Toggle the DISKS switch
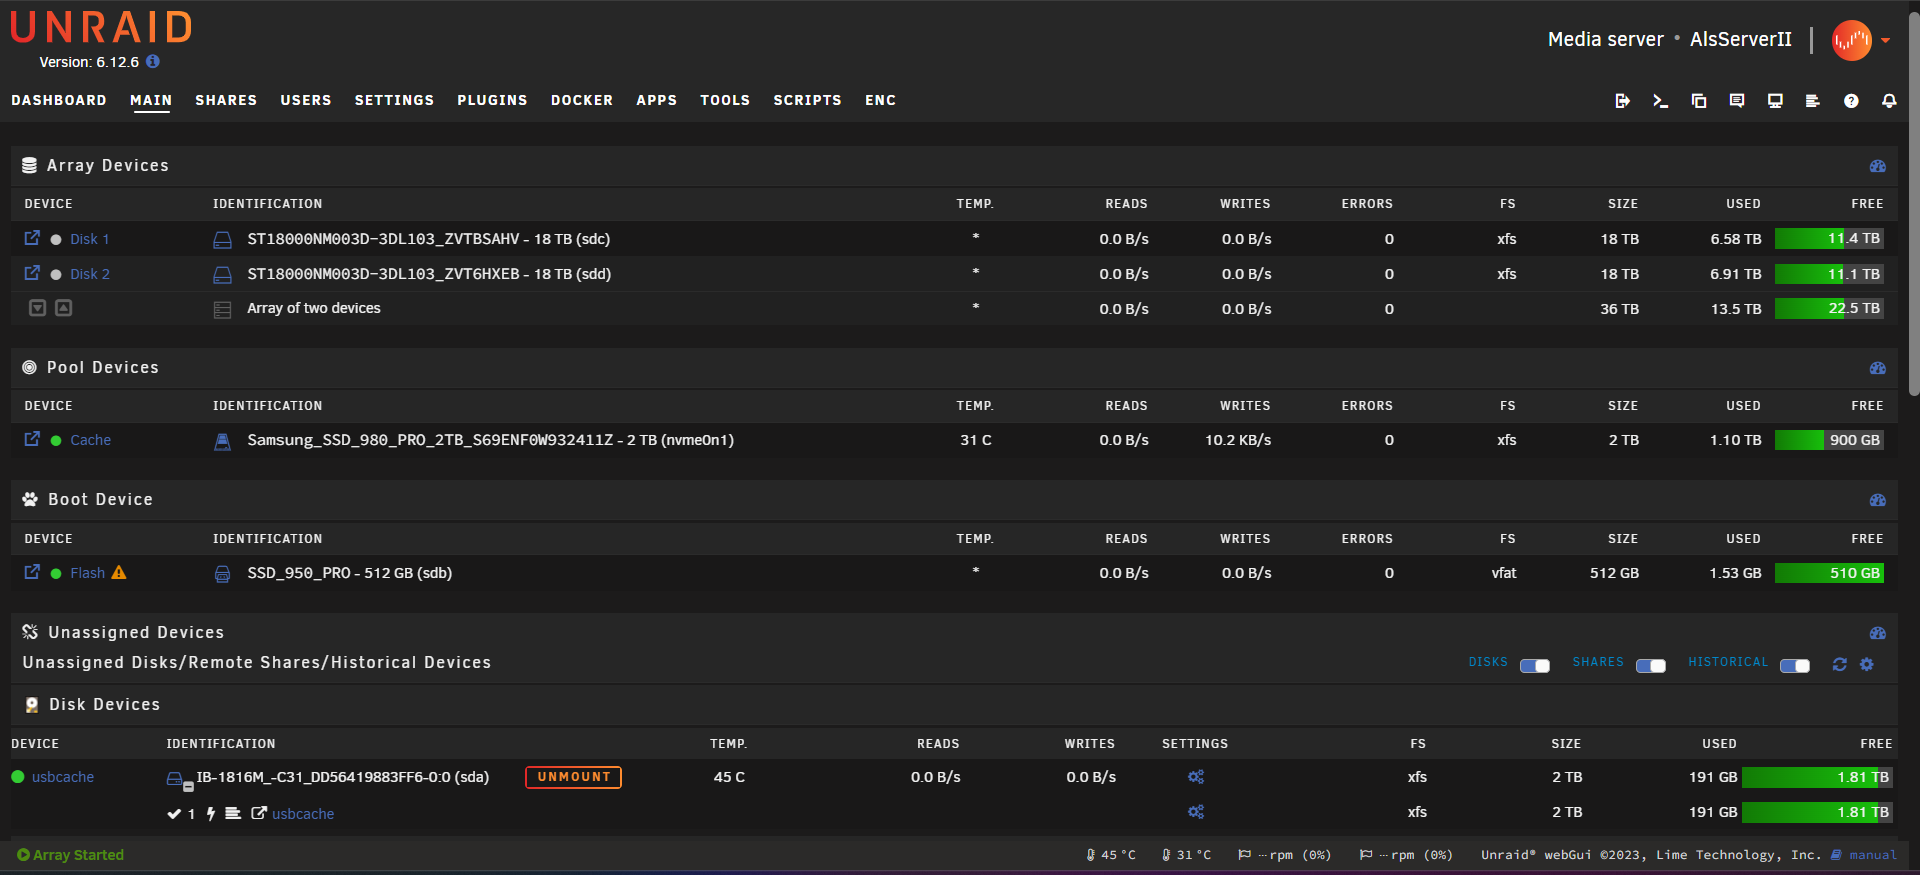Screen dimensions: 1920x875 [x=1534, y=666]
